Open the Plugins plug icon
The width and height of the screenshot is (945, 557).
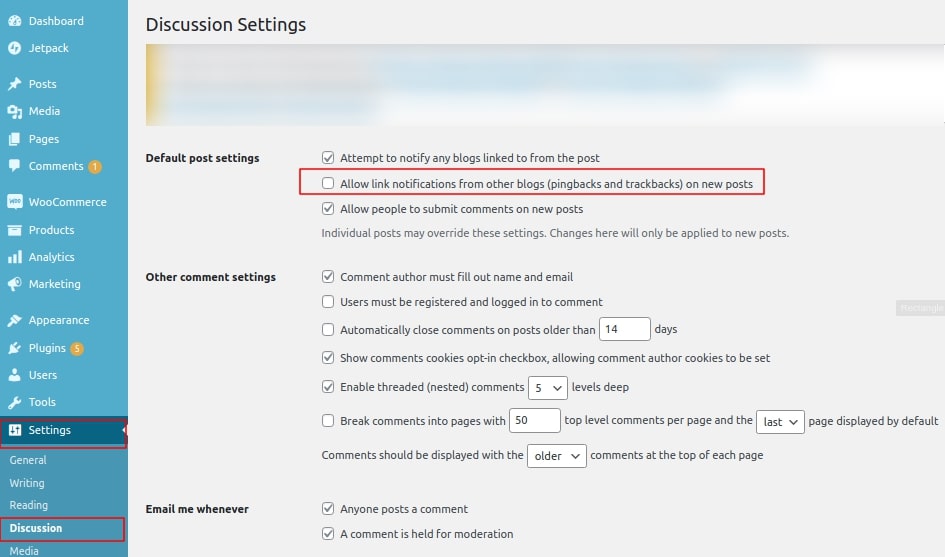pyautogui.click(x=14, y=348)
